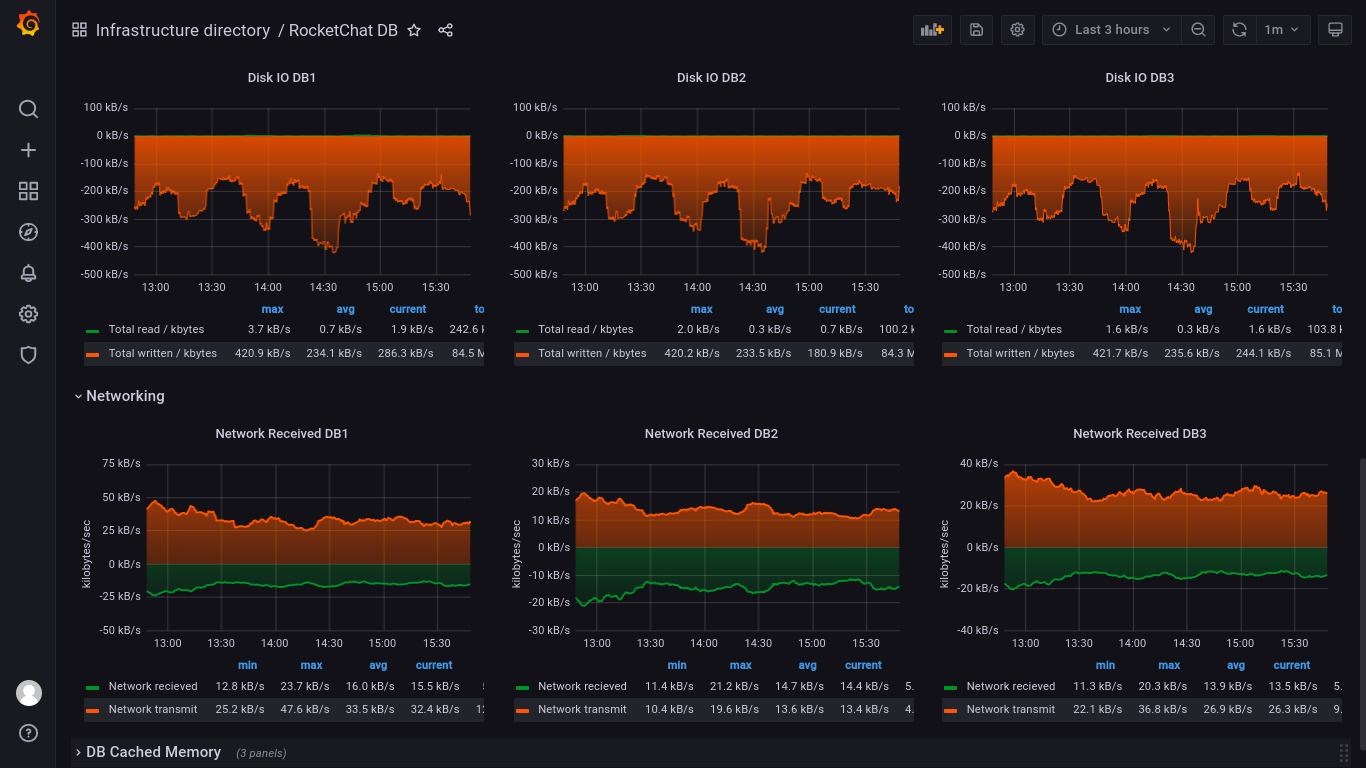Star the RocketChat DB dashboard
Viewport: 1366px width, 768px height.
pyautogui.click(x=414, y=30)
